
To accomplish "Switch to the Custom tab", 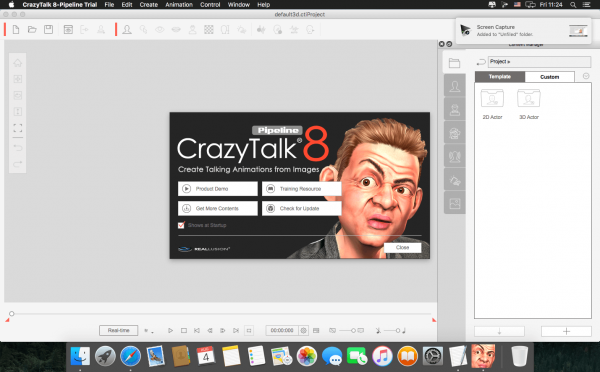I will [549, 77].
